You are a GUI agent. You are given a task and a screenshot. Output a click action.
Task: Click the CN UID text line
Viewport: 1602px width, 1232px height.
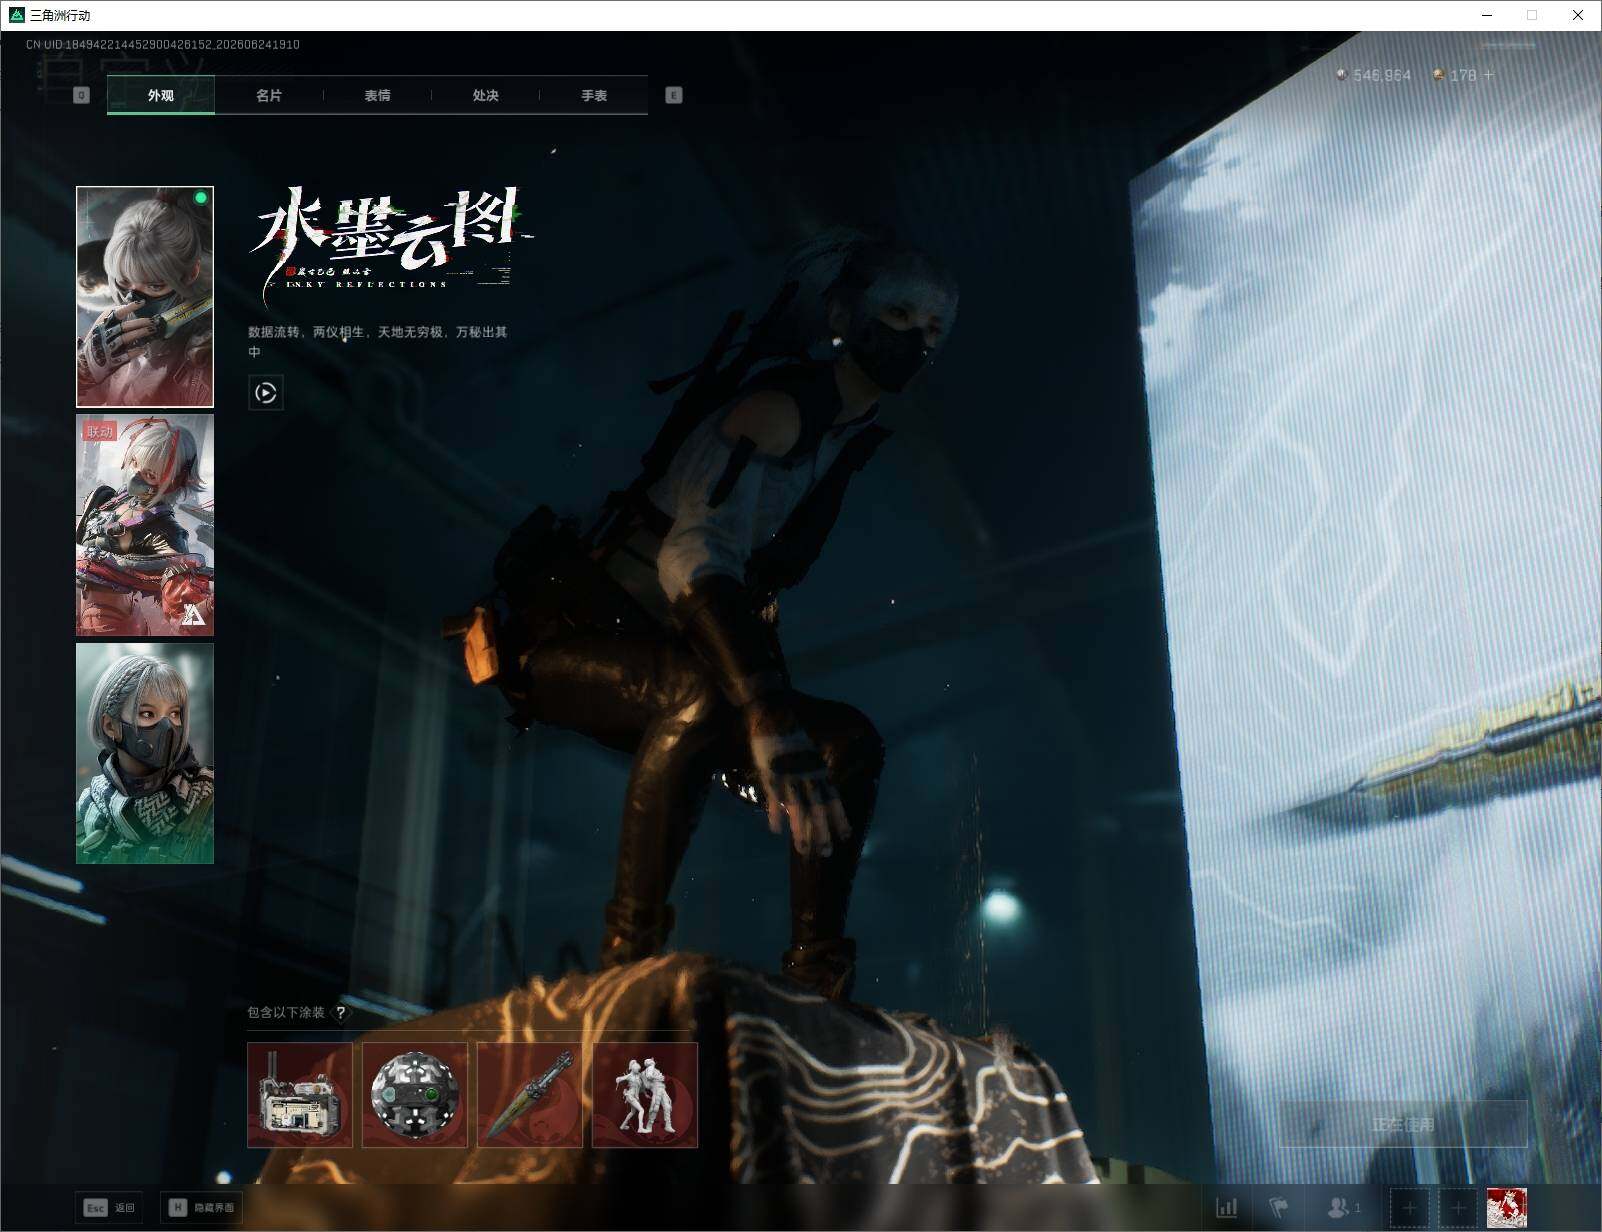click(163, 45)
